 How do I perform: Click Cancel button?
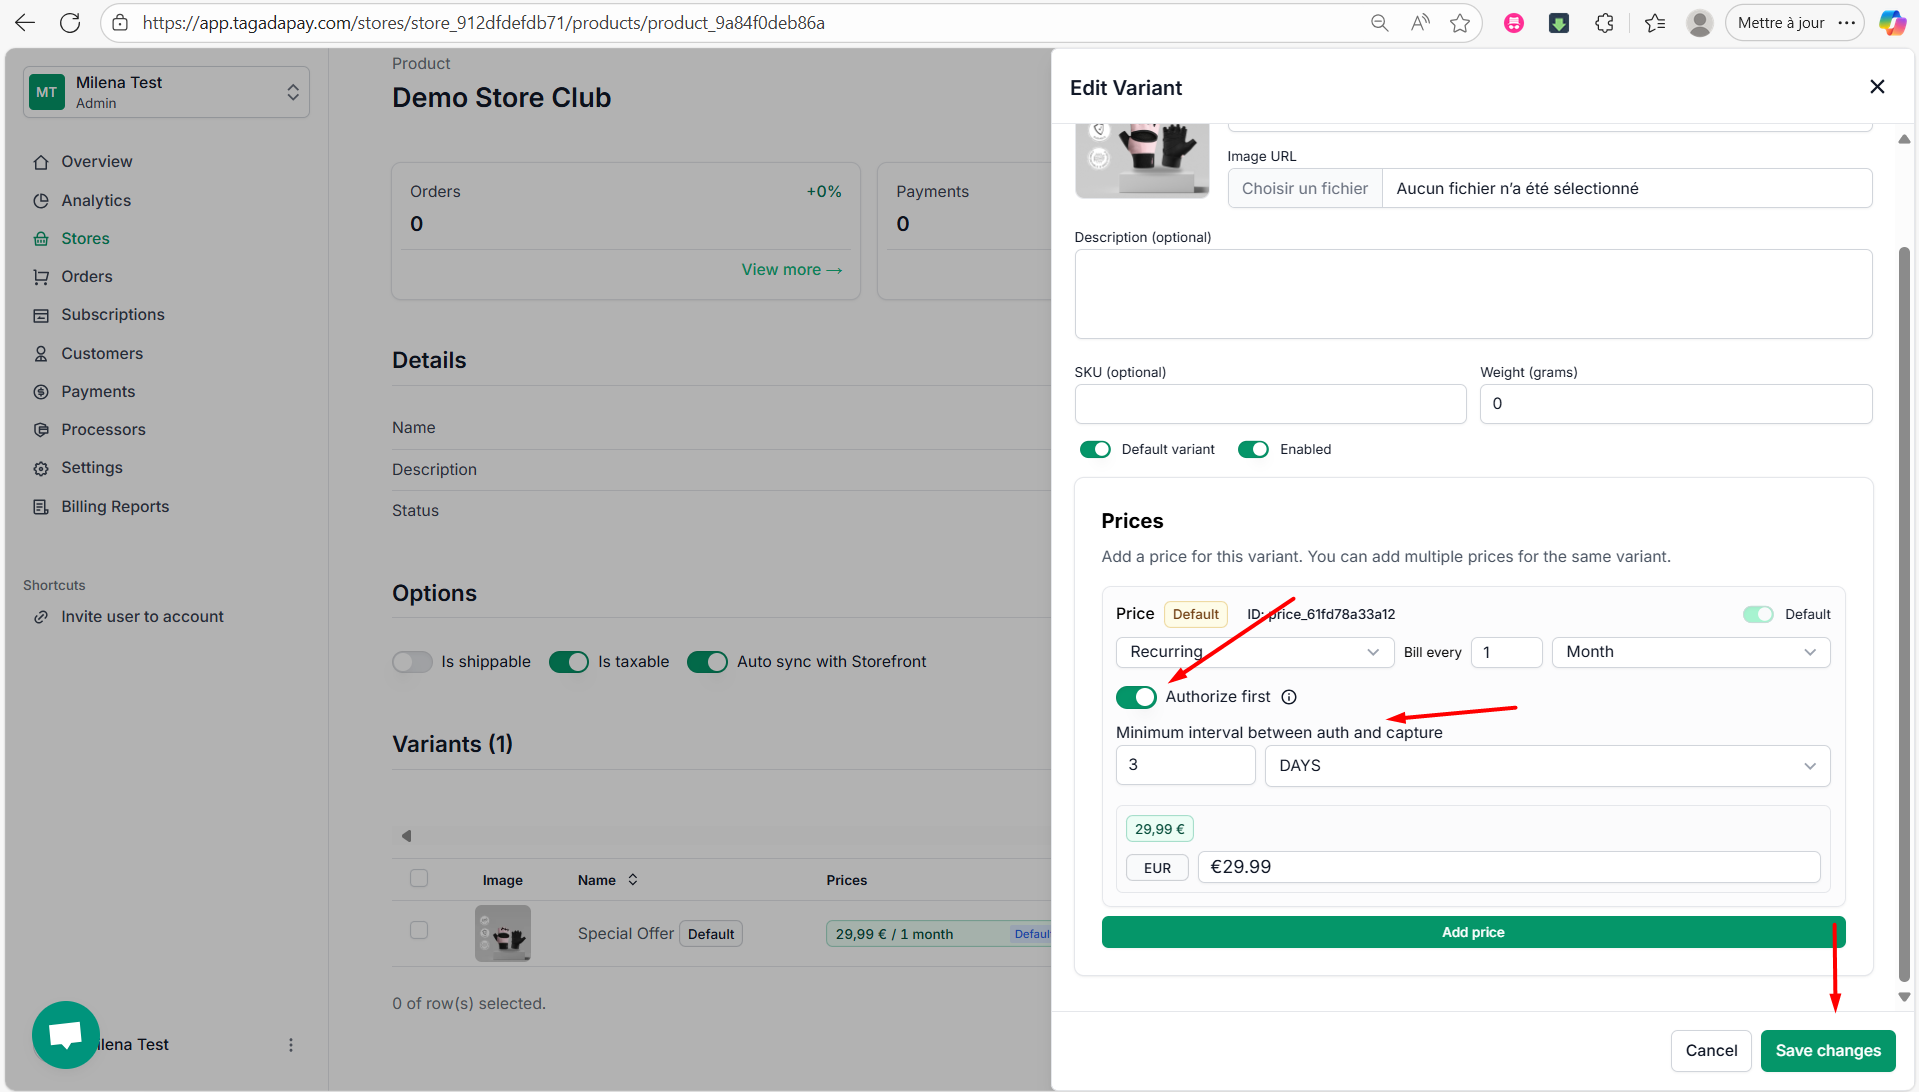coord(1711,1051)
